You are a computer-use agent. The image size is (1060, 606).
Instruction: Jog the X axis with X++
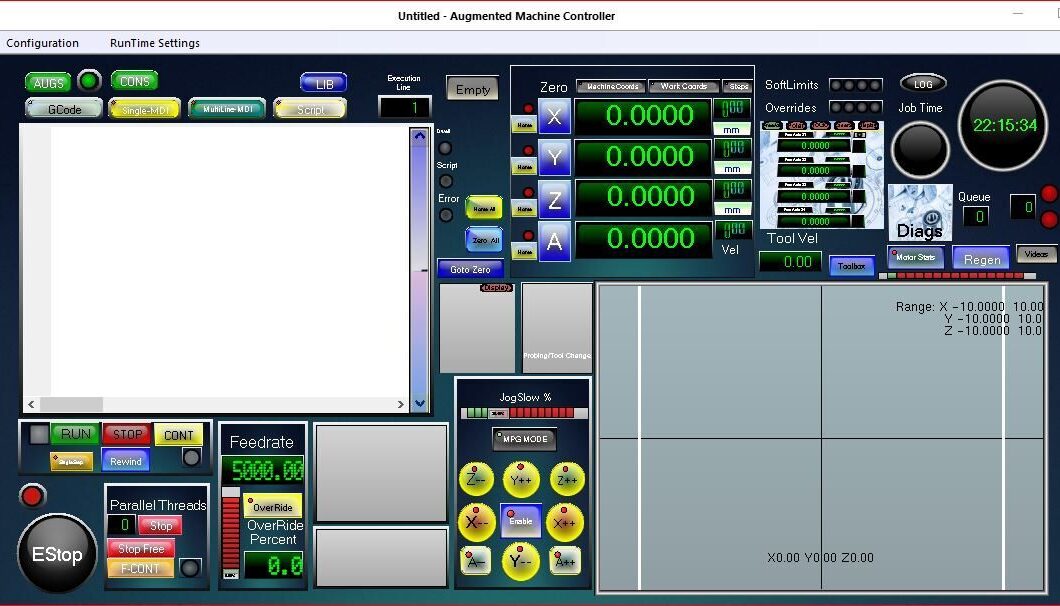pos(565,522)
